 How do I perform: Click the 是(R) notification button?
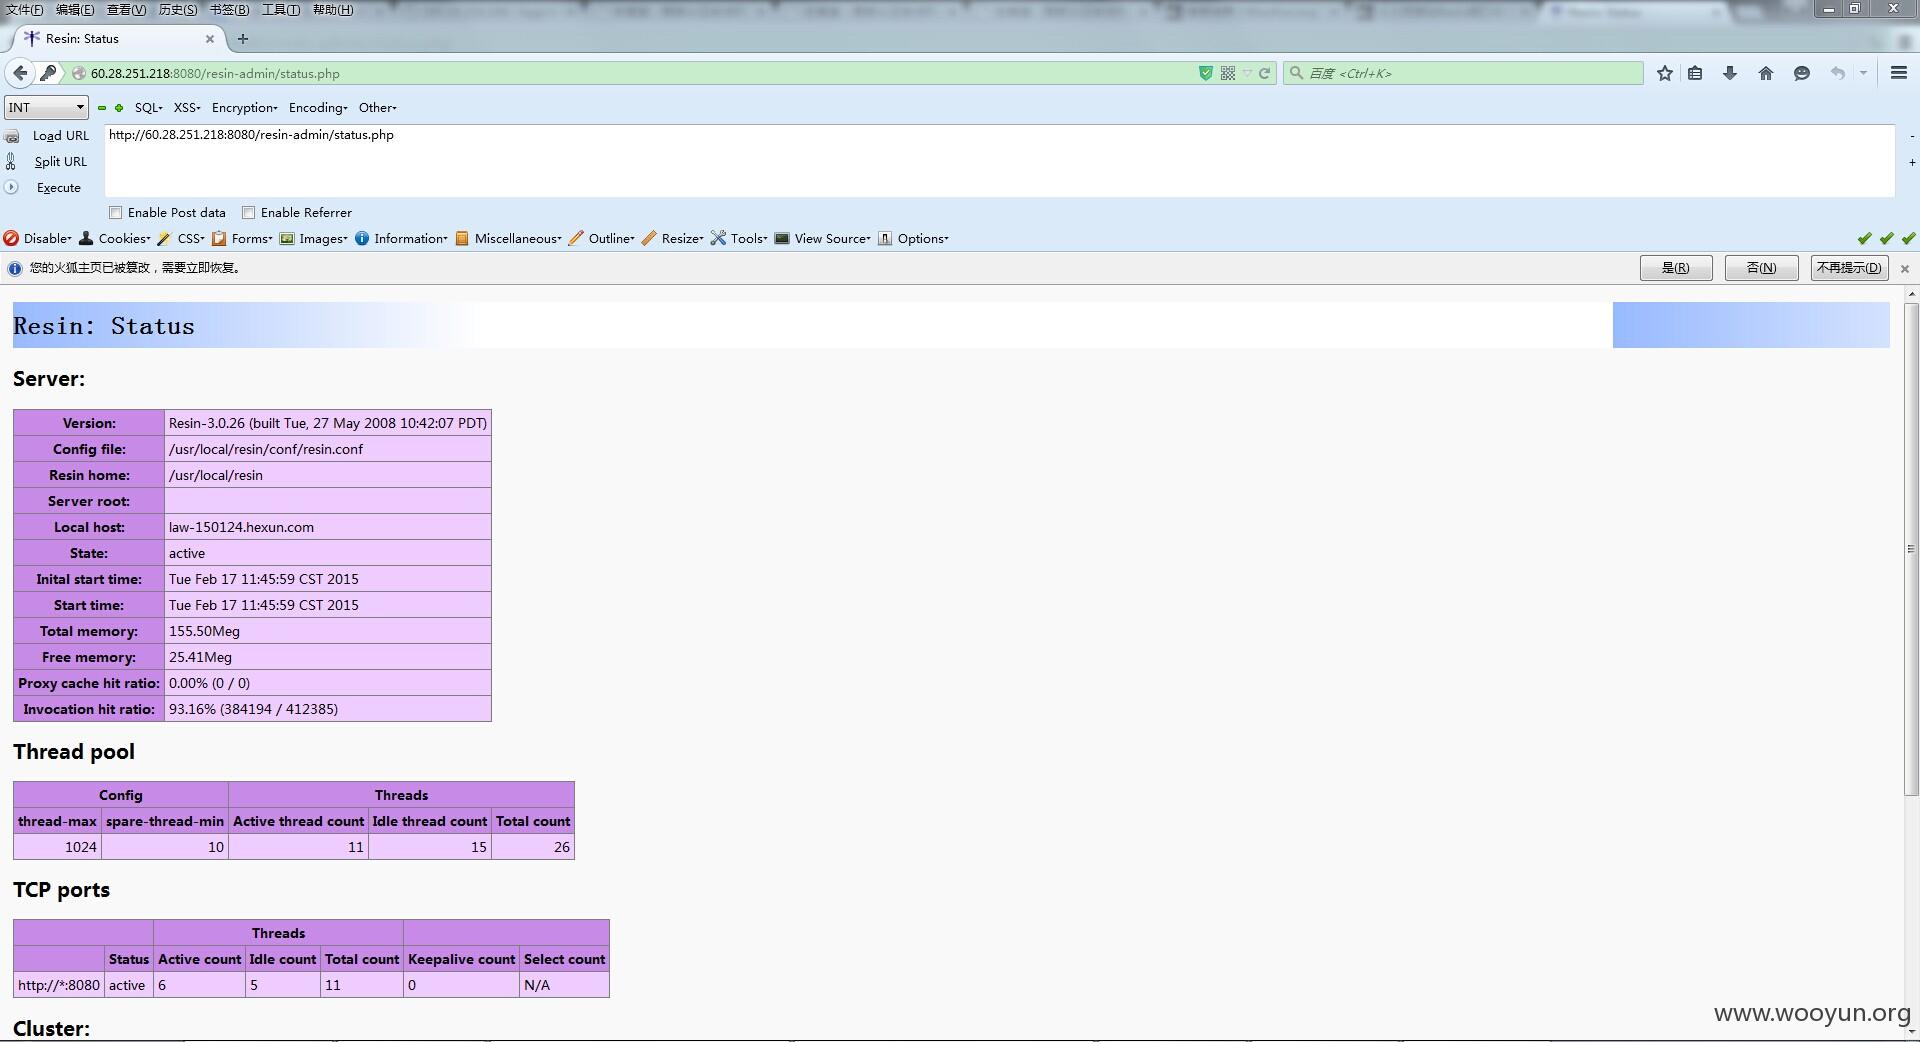(1676, 268)
